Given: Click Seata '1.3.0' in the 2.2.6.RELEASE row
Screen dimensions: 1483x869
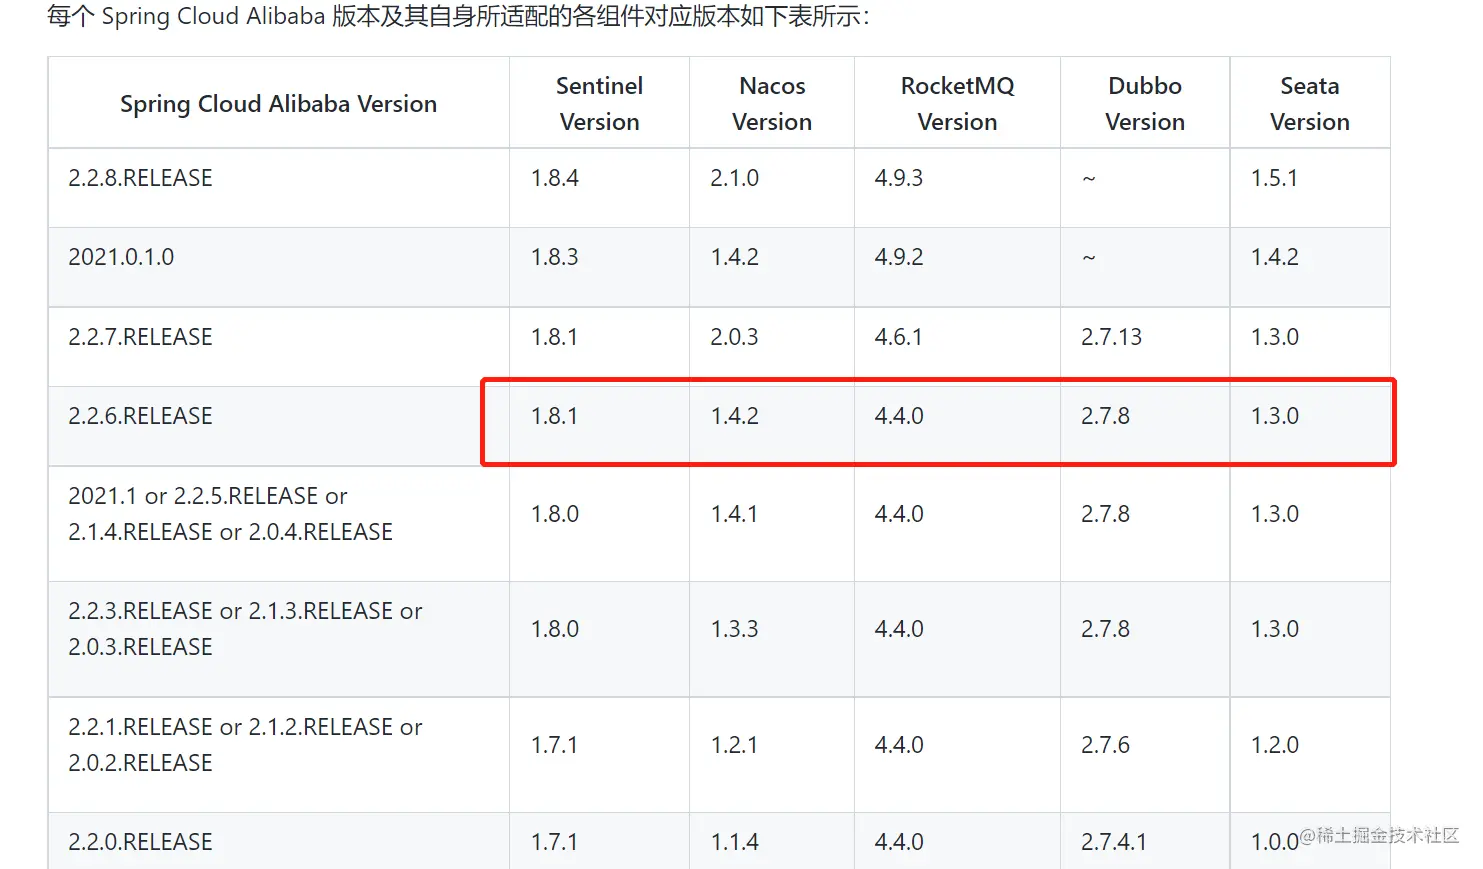Looking at the screenshot, I should pyautogui.click(x=1275, y=416).
